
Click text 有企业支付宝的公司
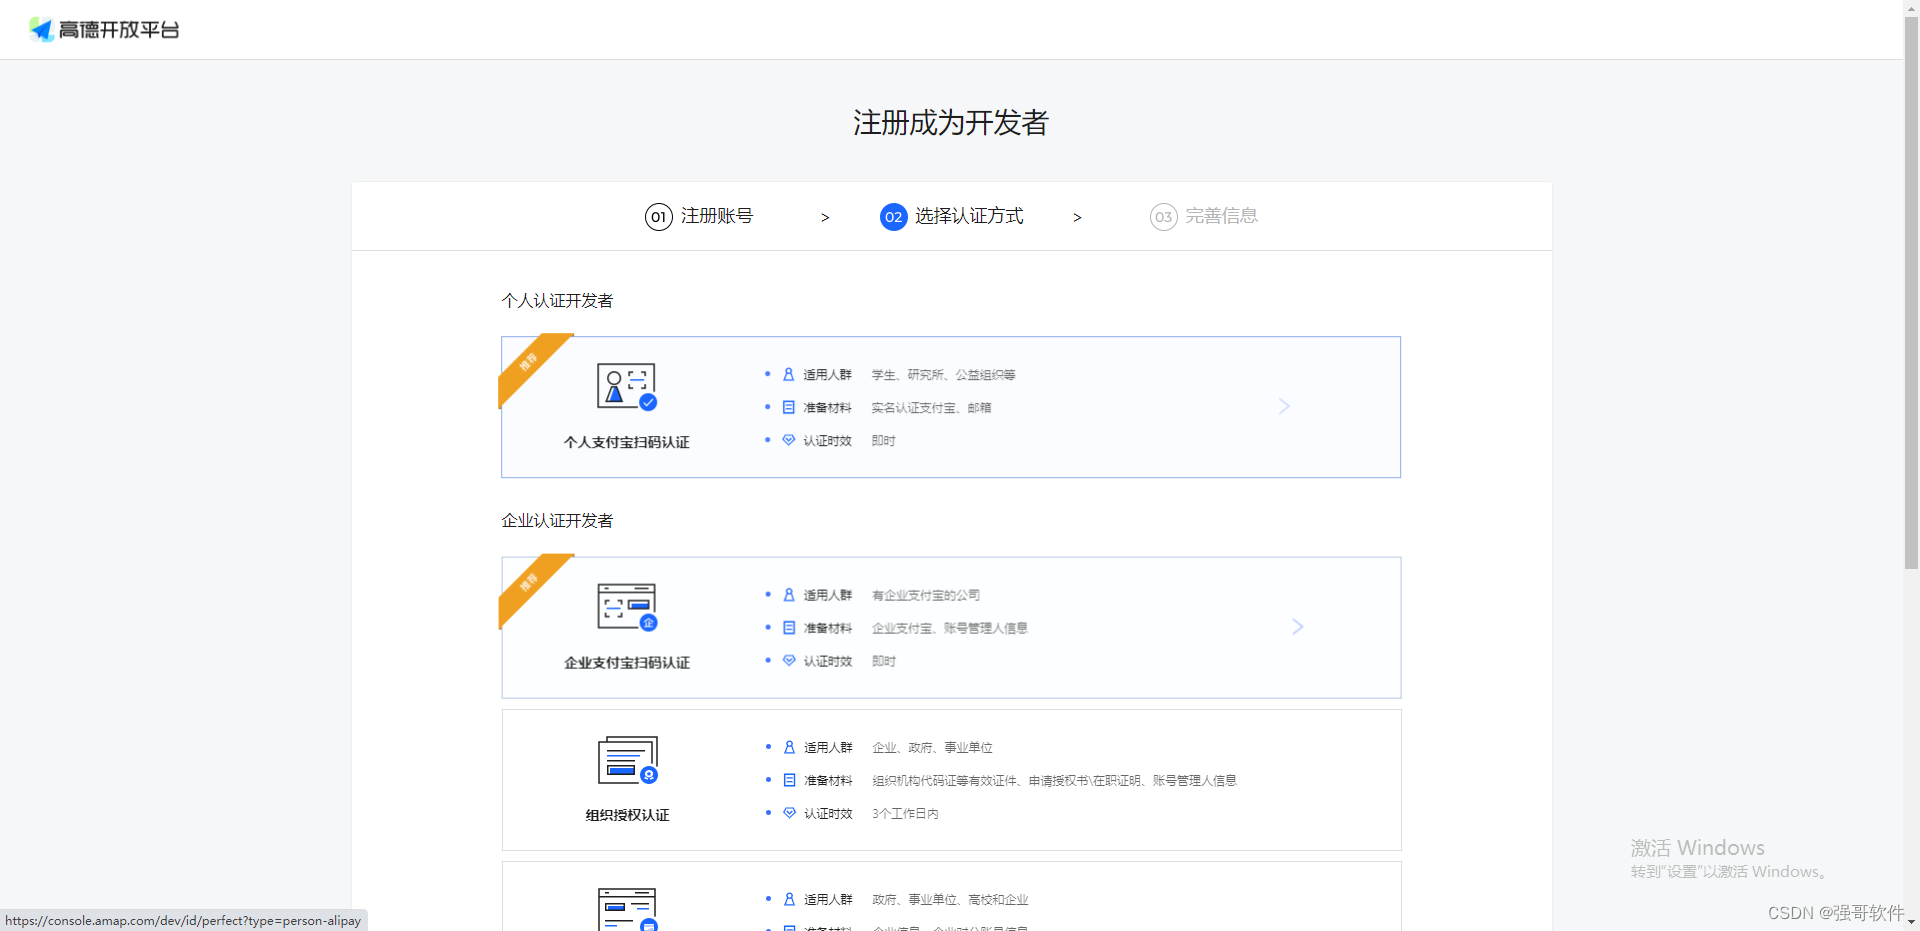pyautogui.click(x=926, y=596)
